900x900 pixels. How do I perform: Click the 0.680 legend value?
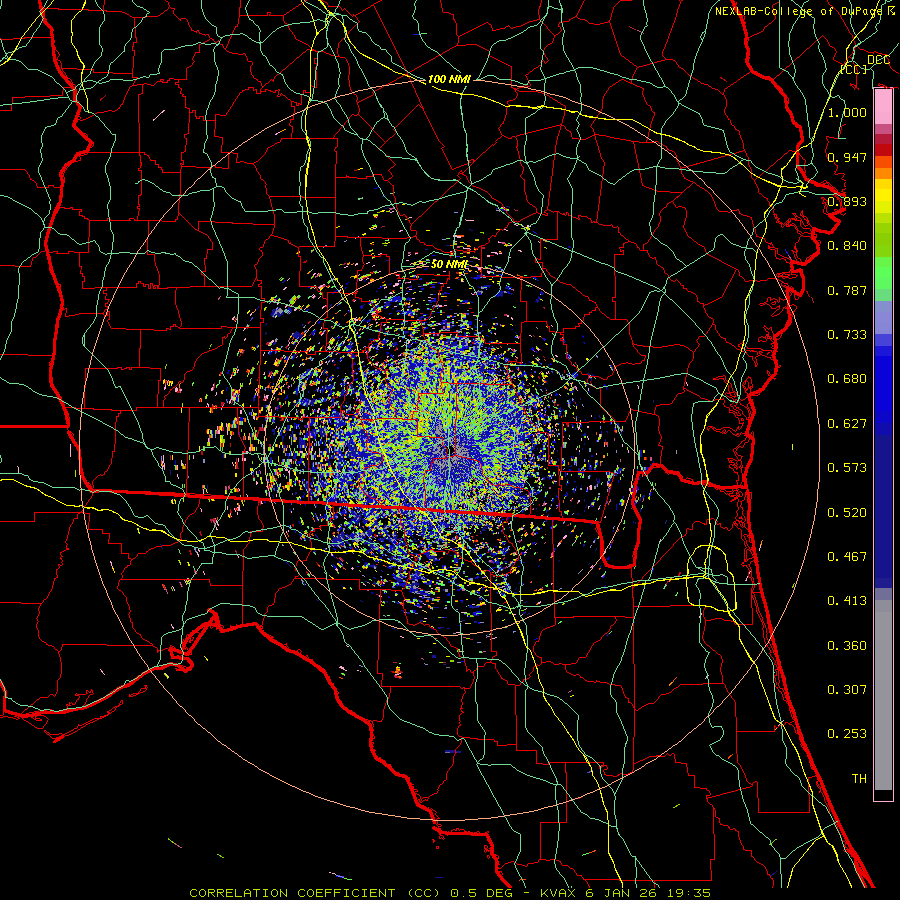[x=847, y=379]
